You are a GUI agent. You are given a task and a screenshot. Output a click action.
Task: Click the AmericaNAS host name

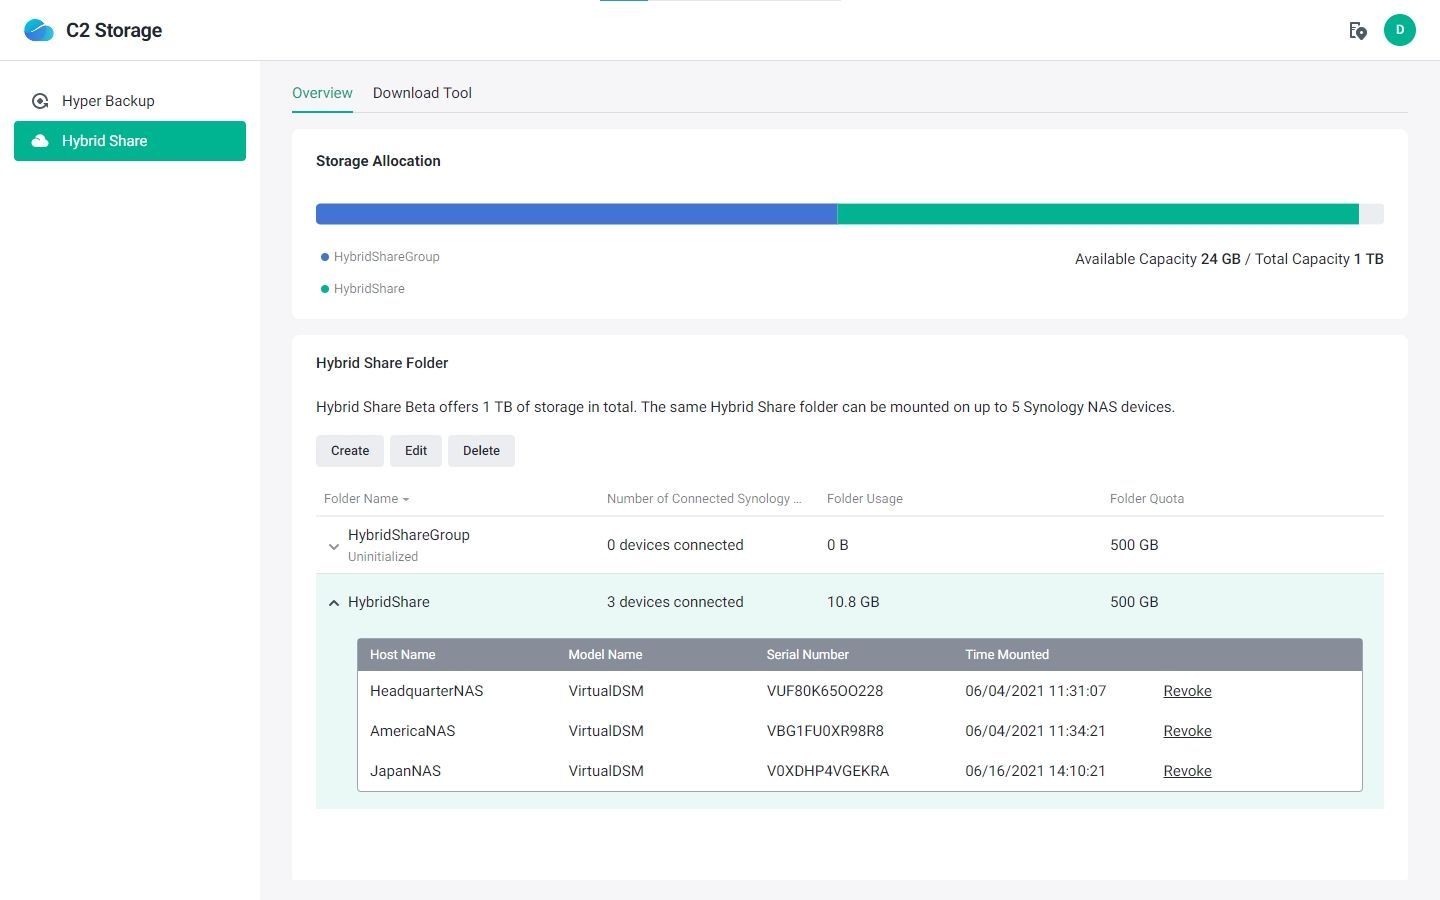[413, 731]
